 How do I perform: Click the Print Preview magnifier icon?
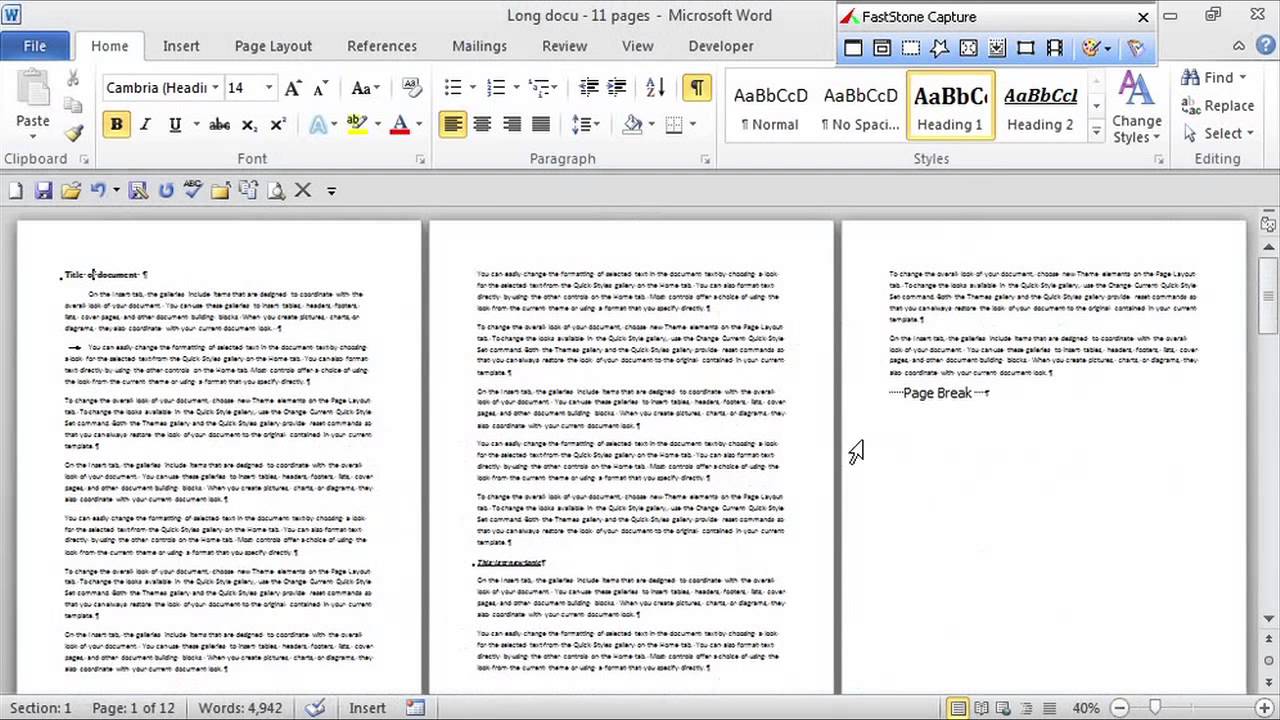pos(275,190)
